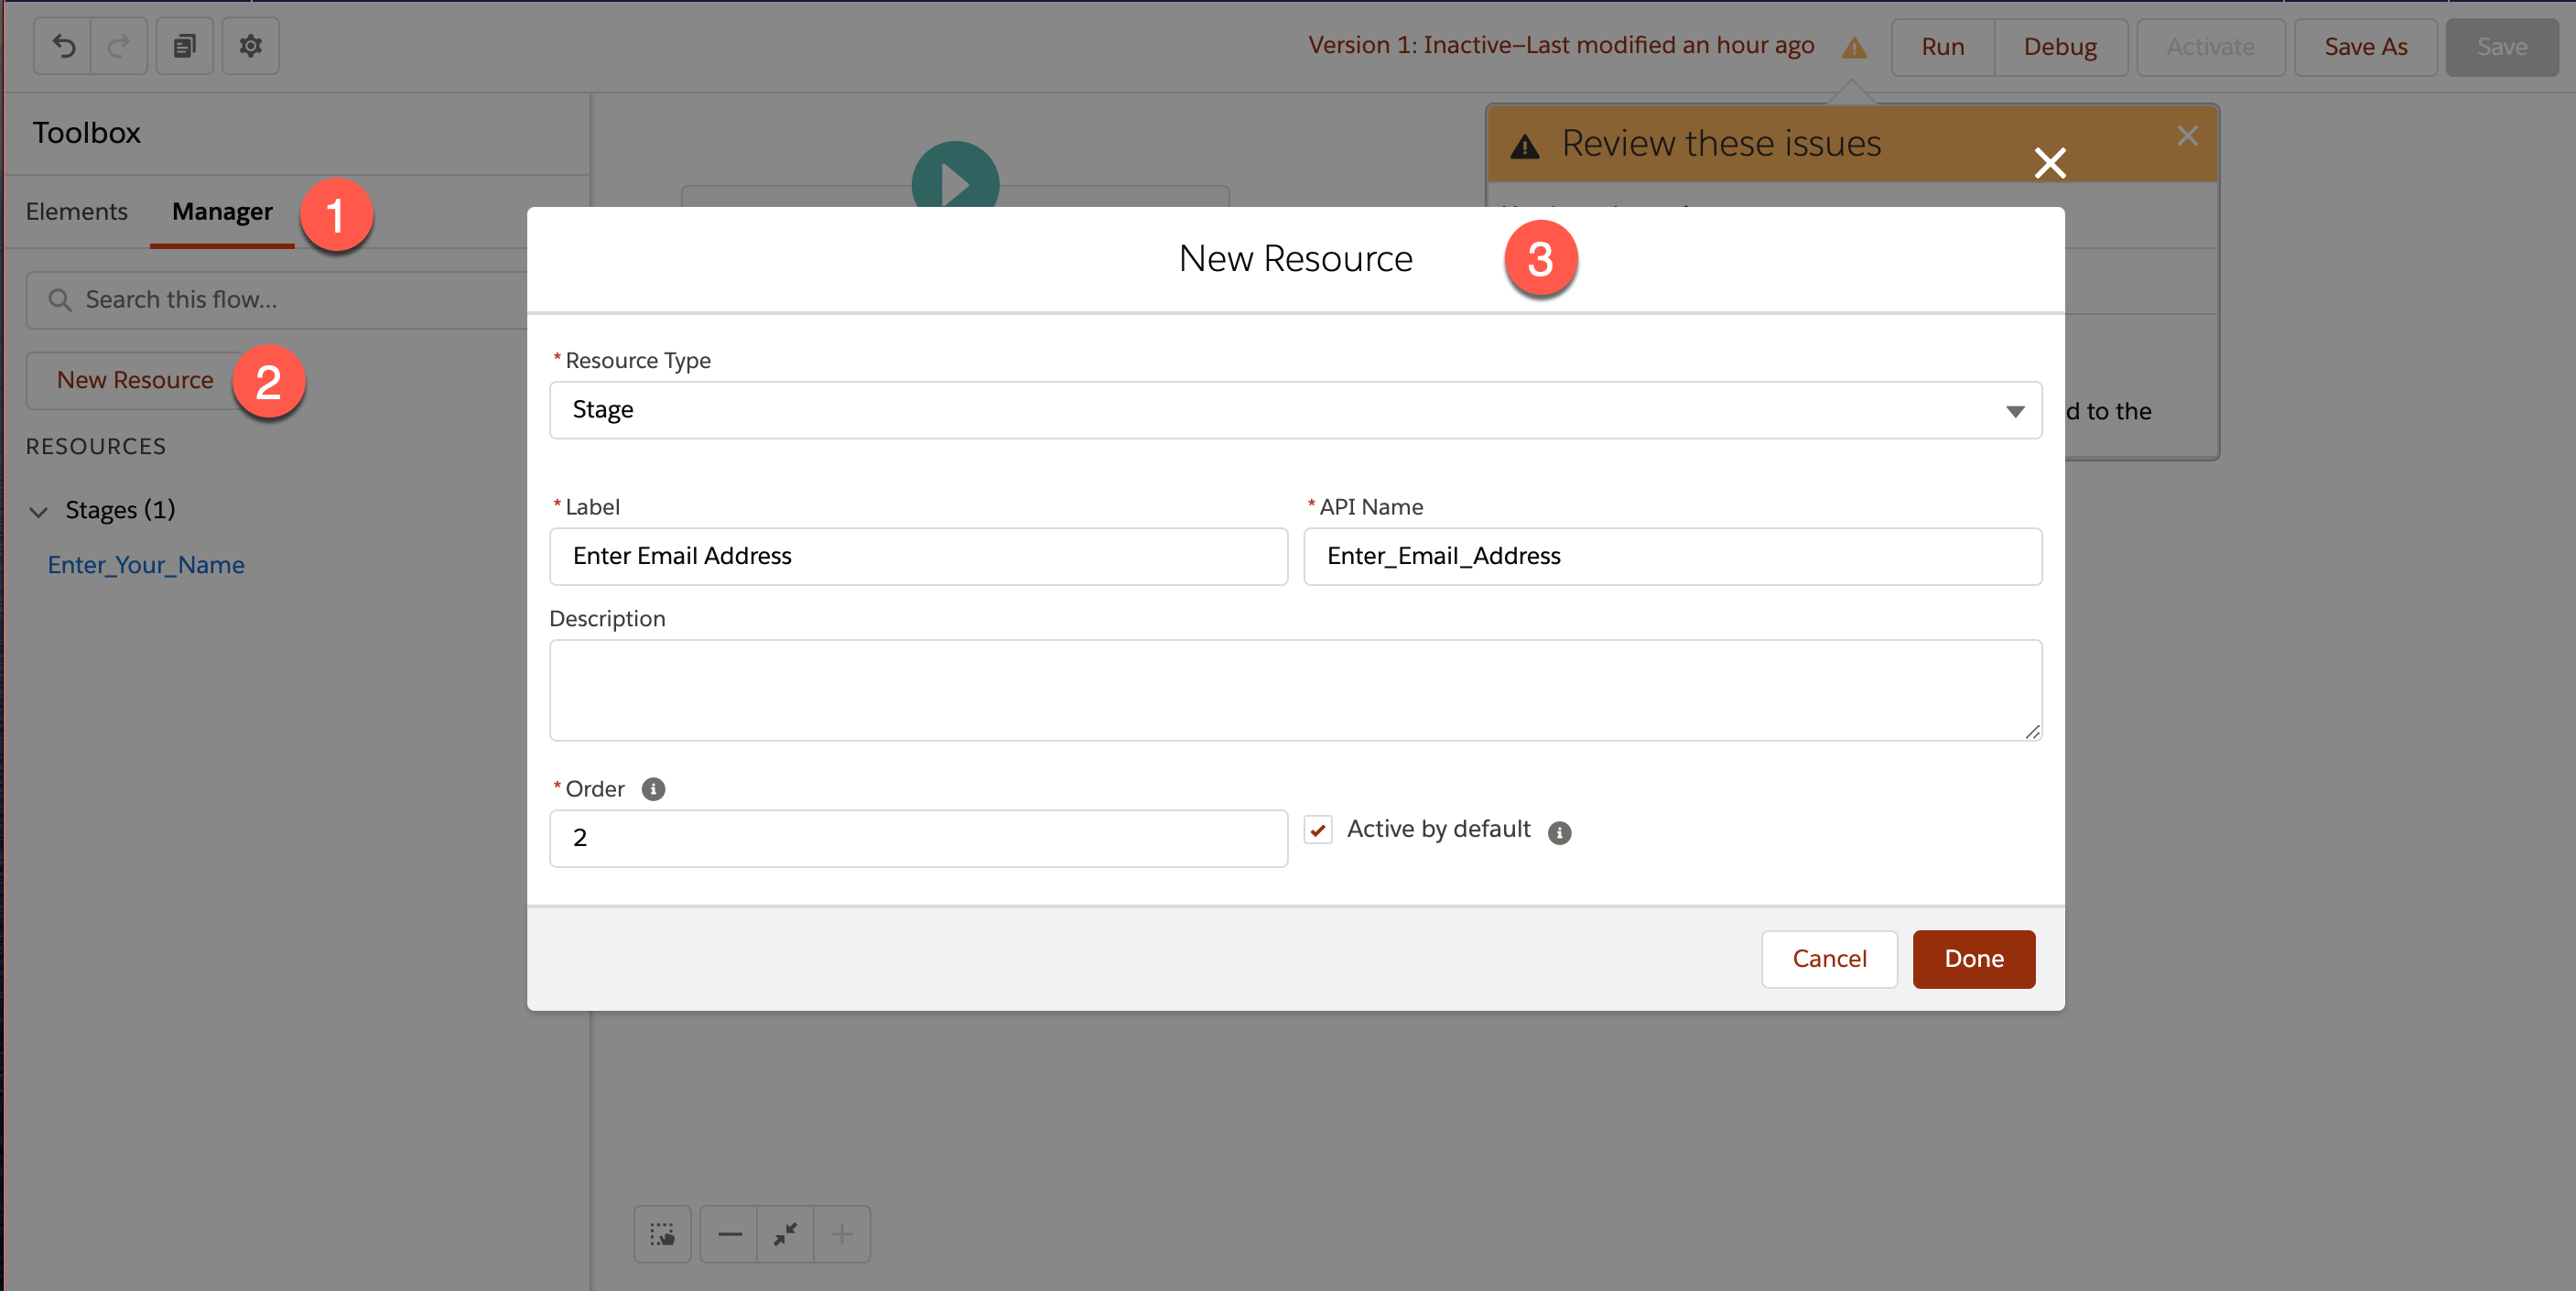Click the redo icon in the toolbar
Viewport: 2576px width, 1291px height.
(x=118, y=46)
